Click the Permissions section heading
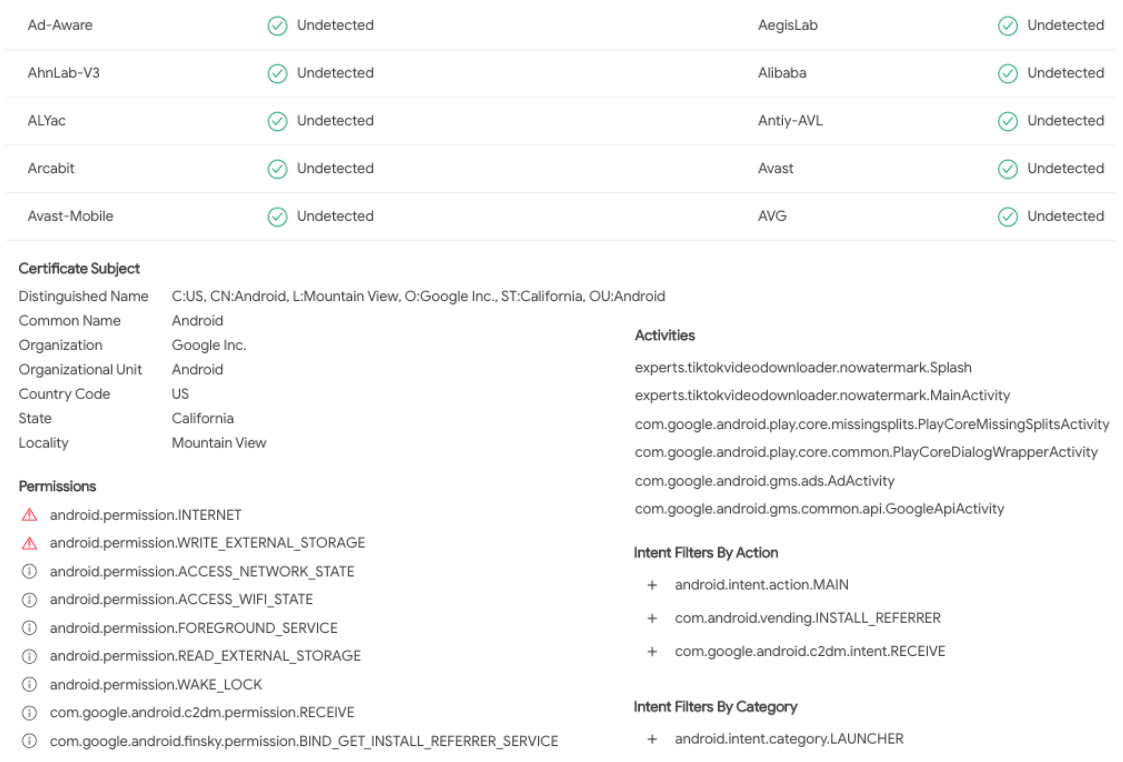 [x=57, y=486]
